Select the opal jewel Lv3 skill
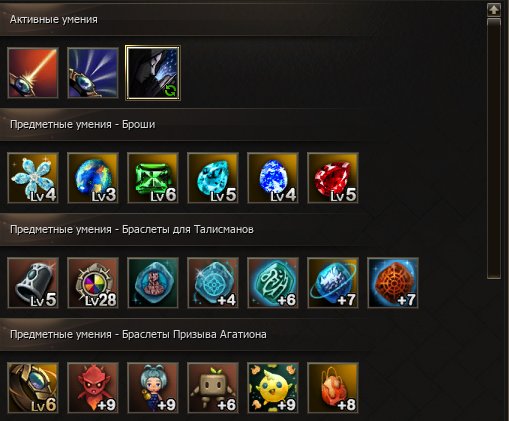This screenshot has height=421, width=509. (93, 178)
